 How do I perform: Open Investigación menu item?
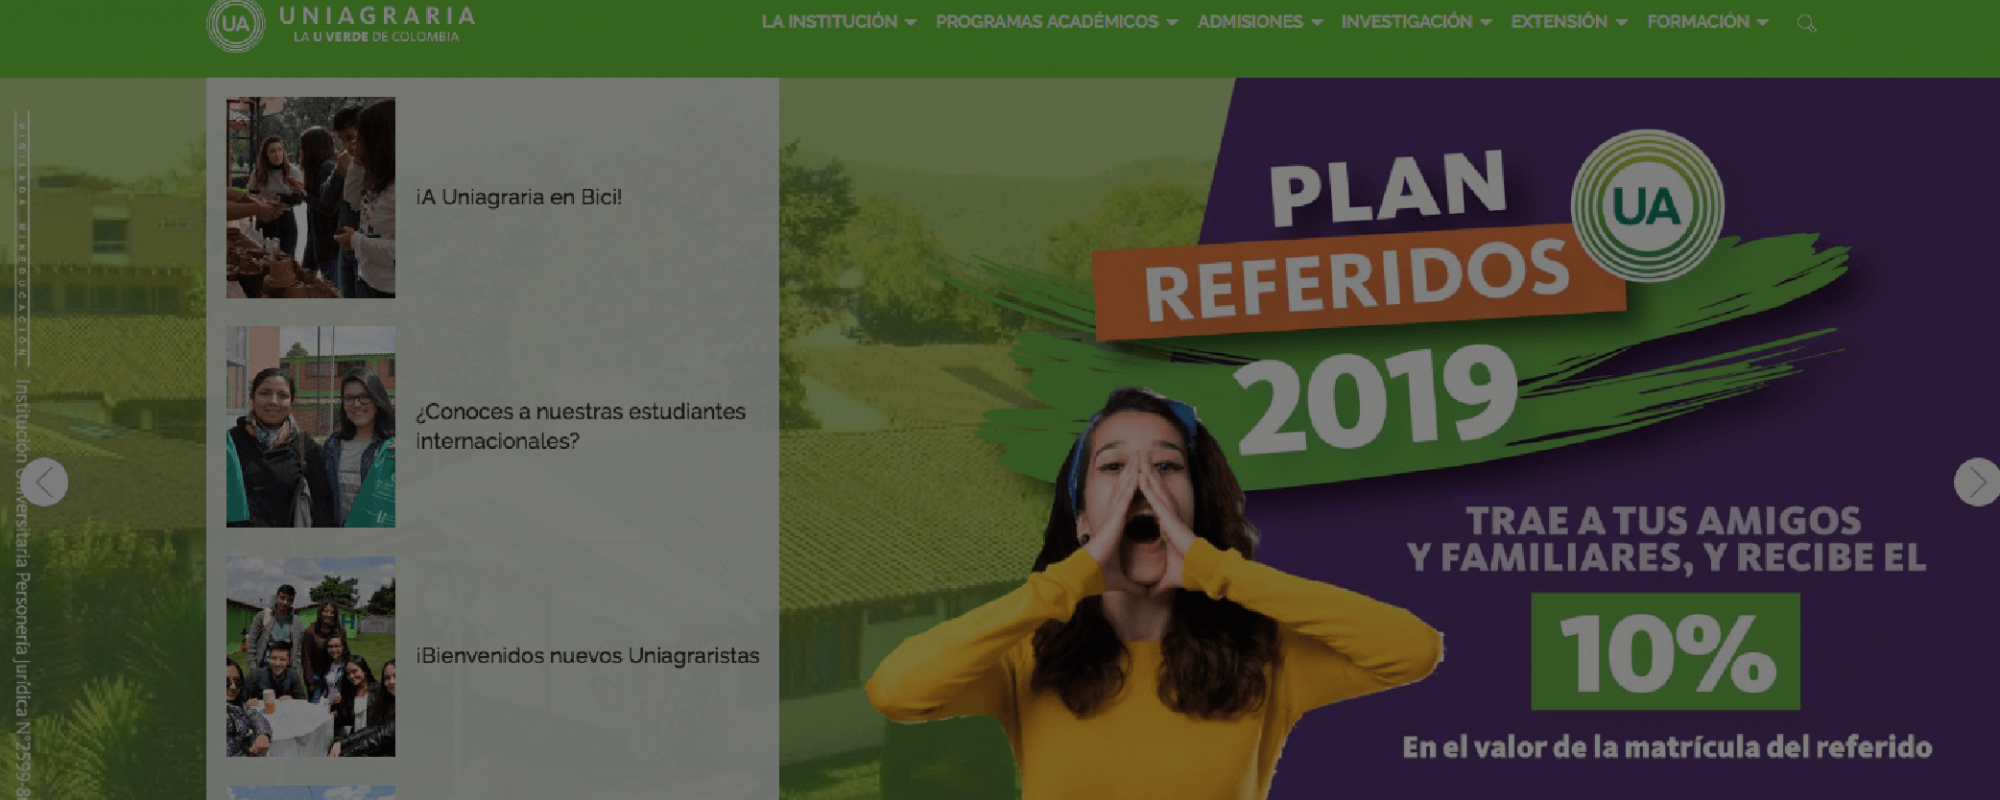coord(1416,22)
